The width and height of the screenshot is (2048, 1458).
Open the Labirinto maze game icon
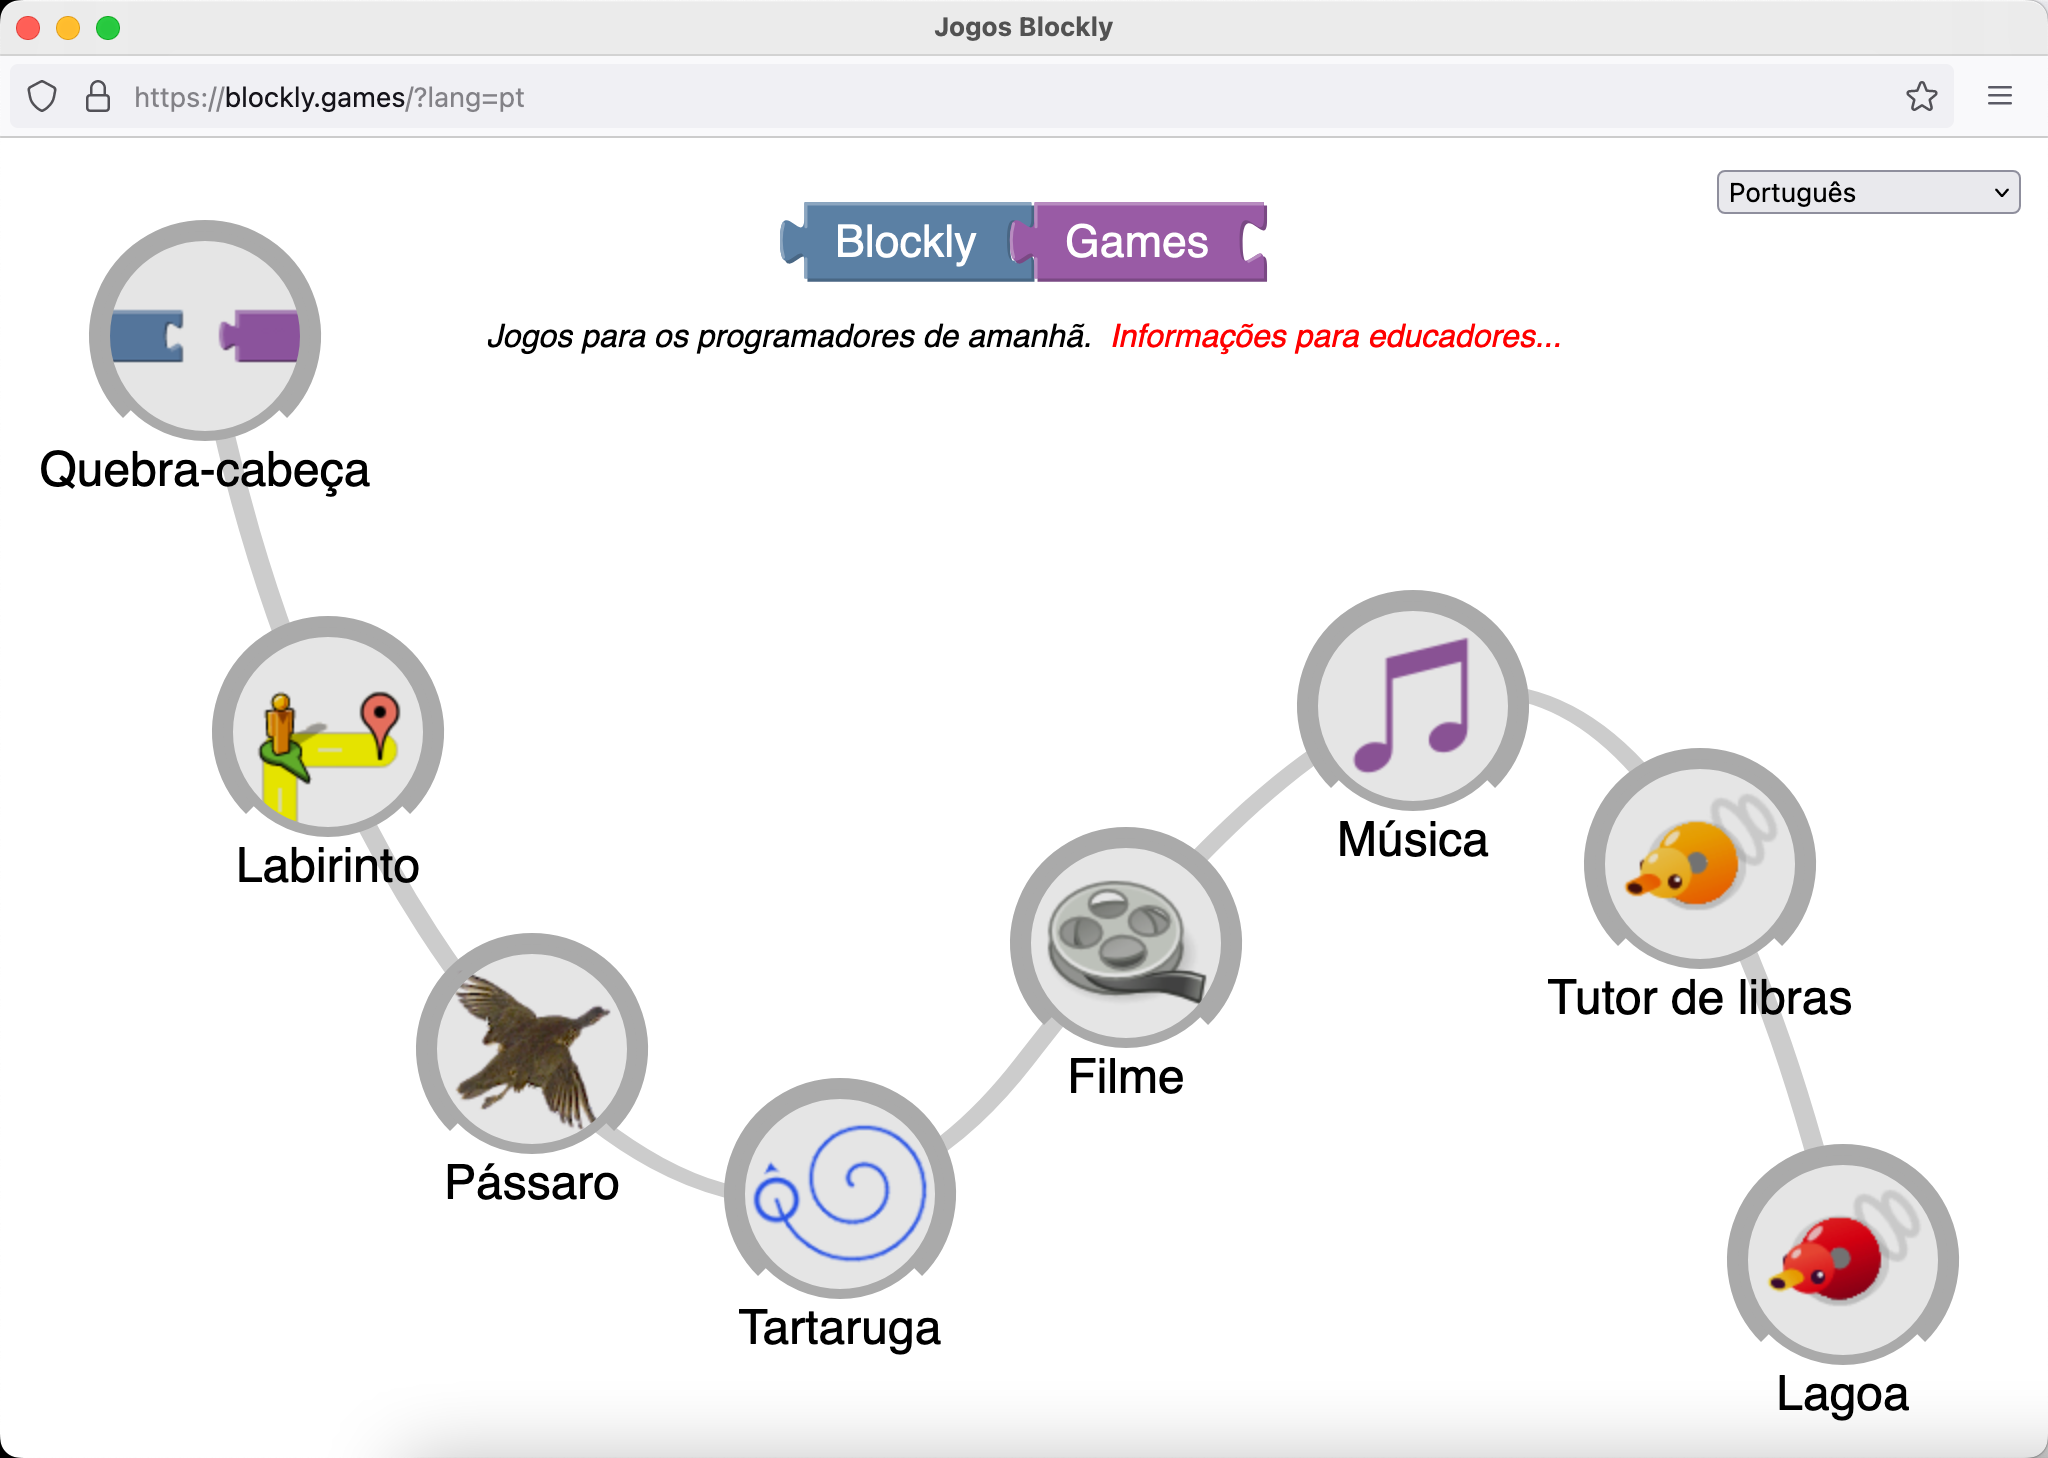point(328,727)
